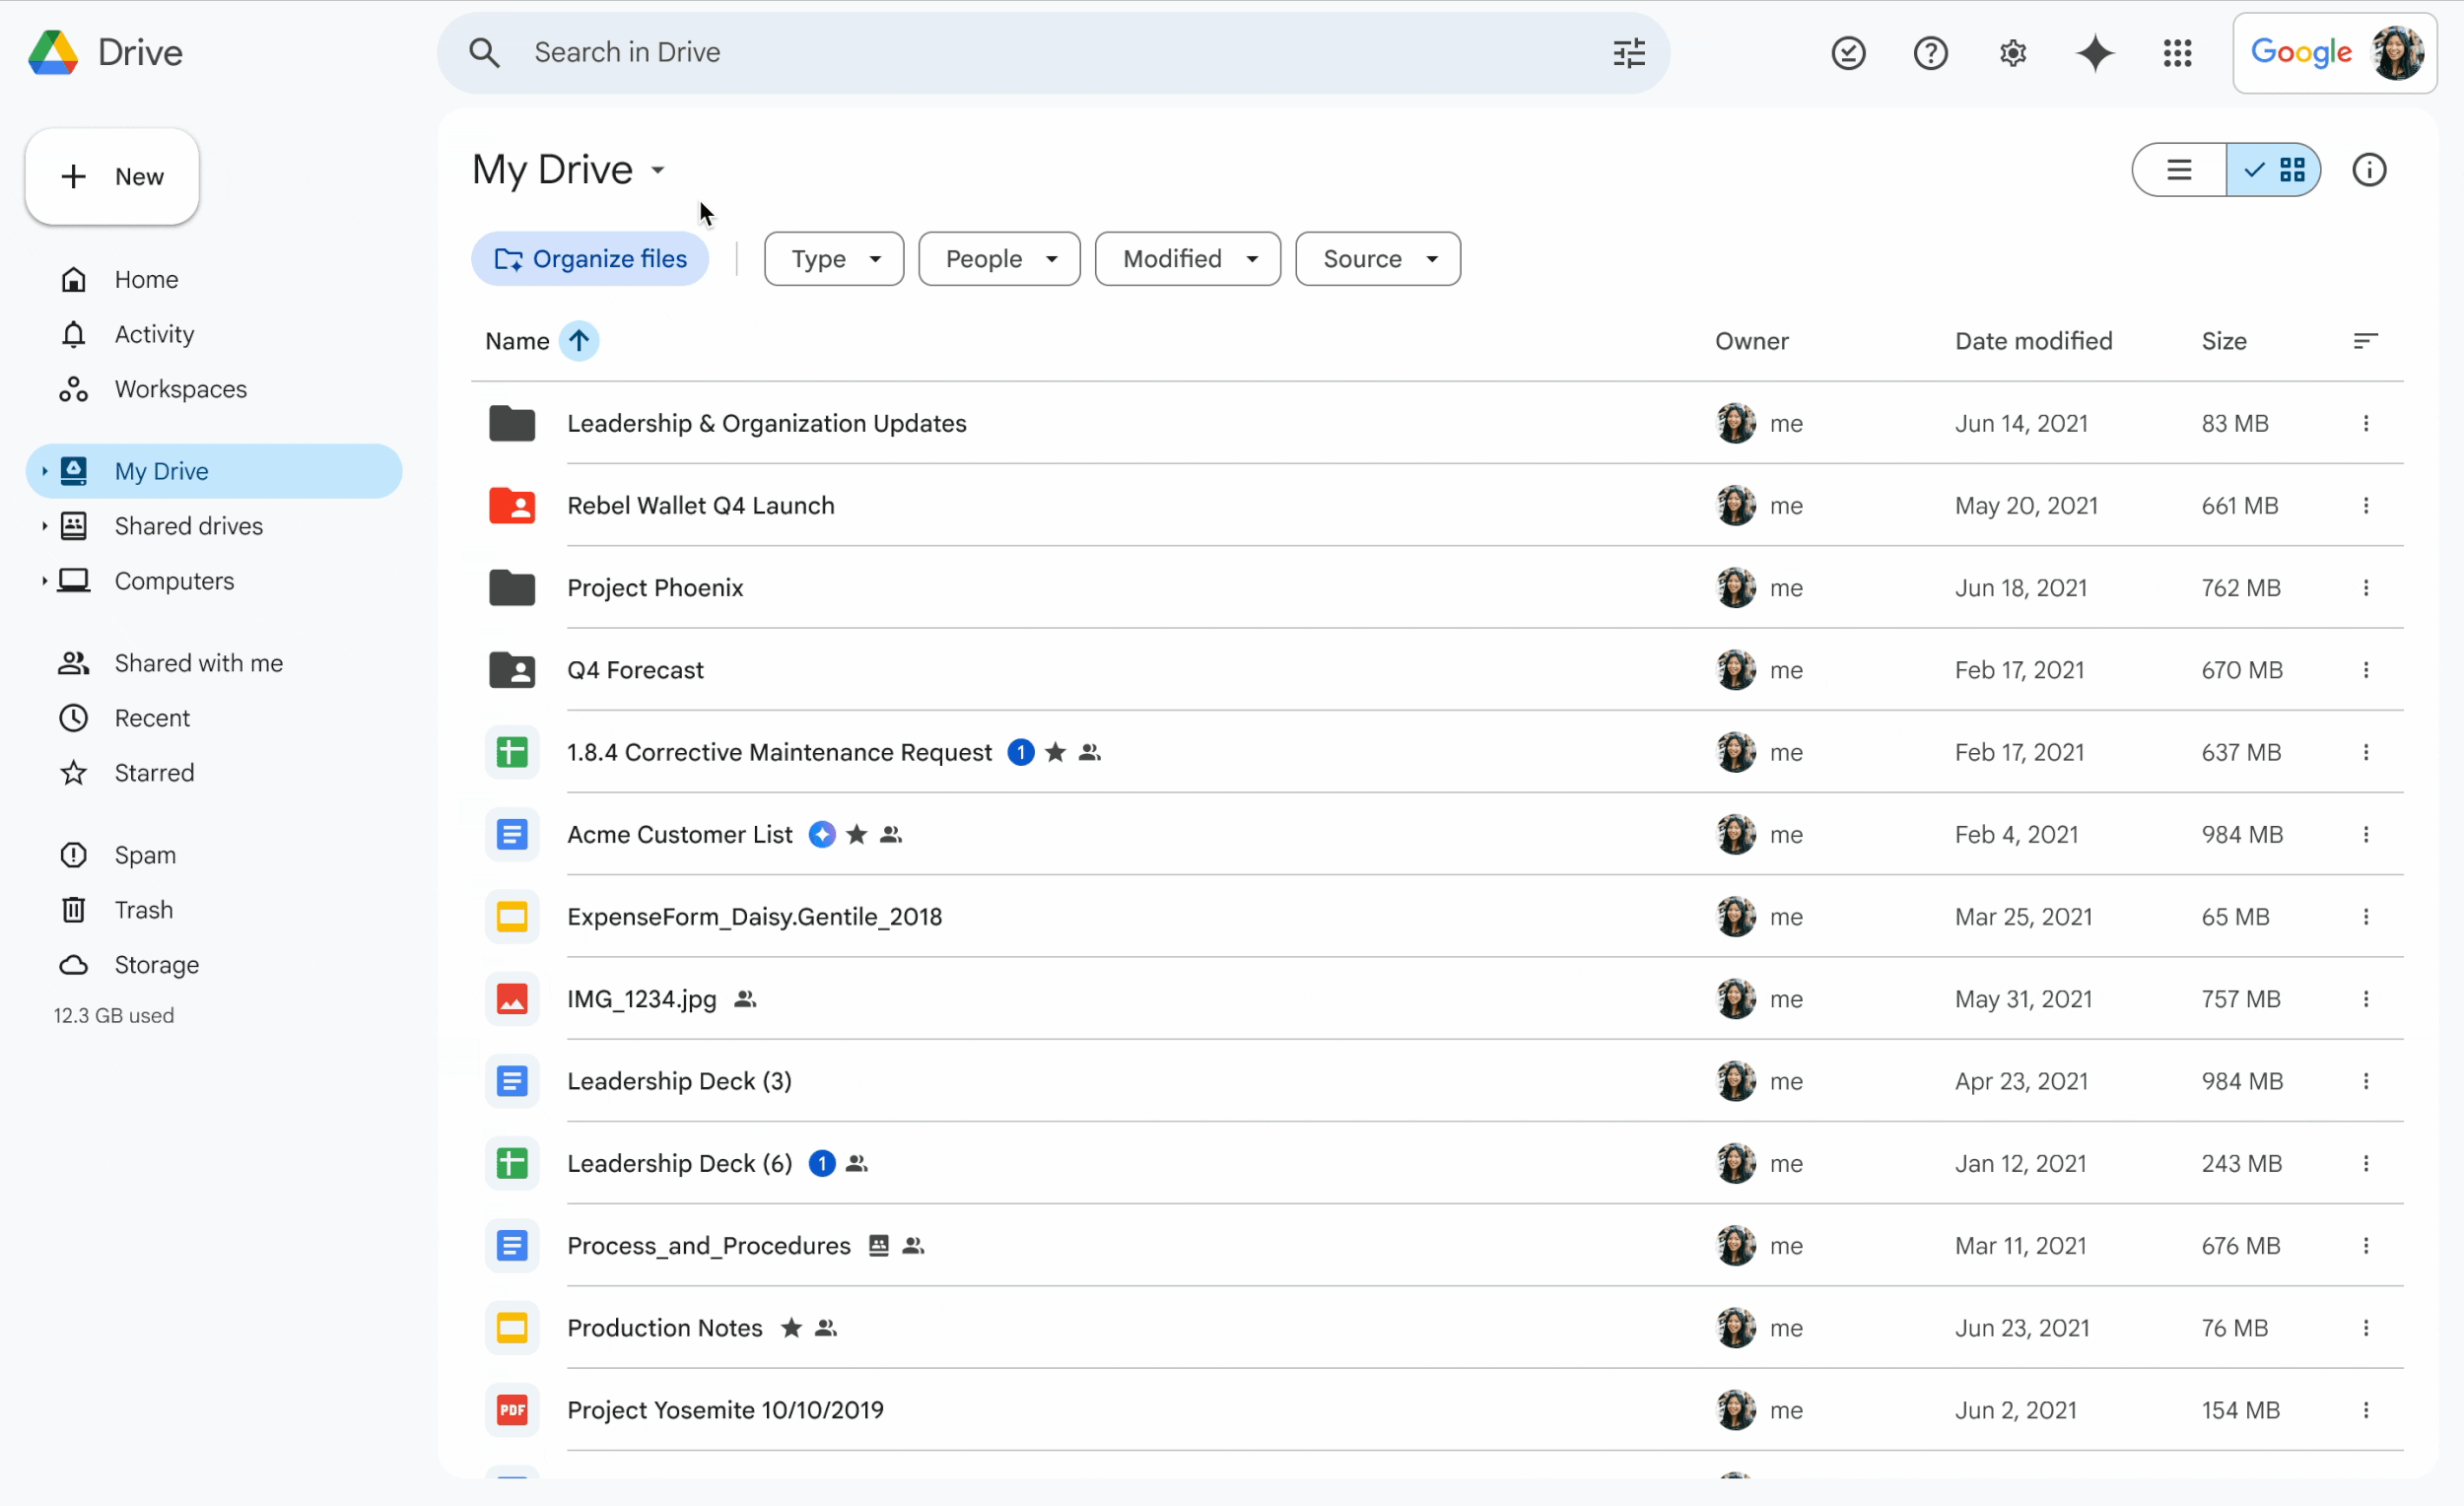
Task: Open Trash from the sidebar
Action: pos(143,910)
